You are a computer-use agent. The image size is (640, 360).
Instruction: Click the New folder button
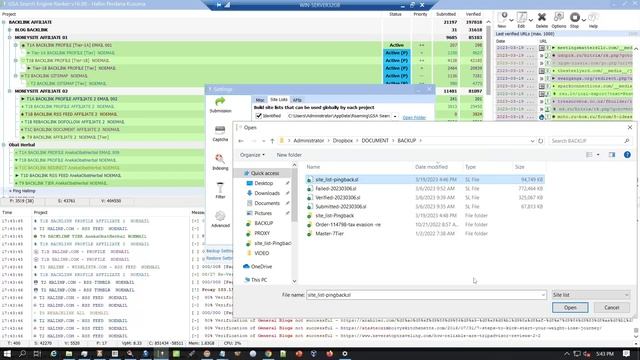(x=289, y=155)
